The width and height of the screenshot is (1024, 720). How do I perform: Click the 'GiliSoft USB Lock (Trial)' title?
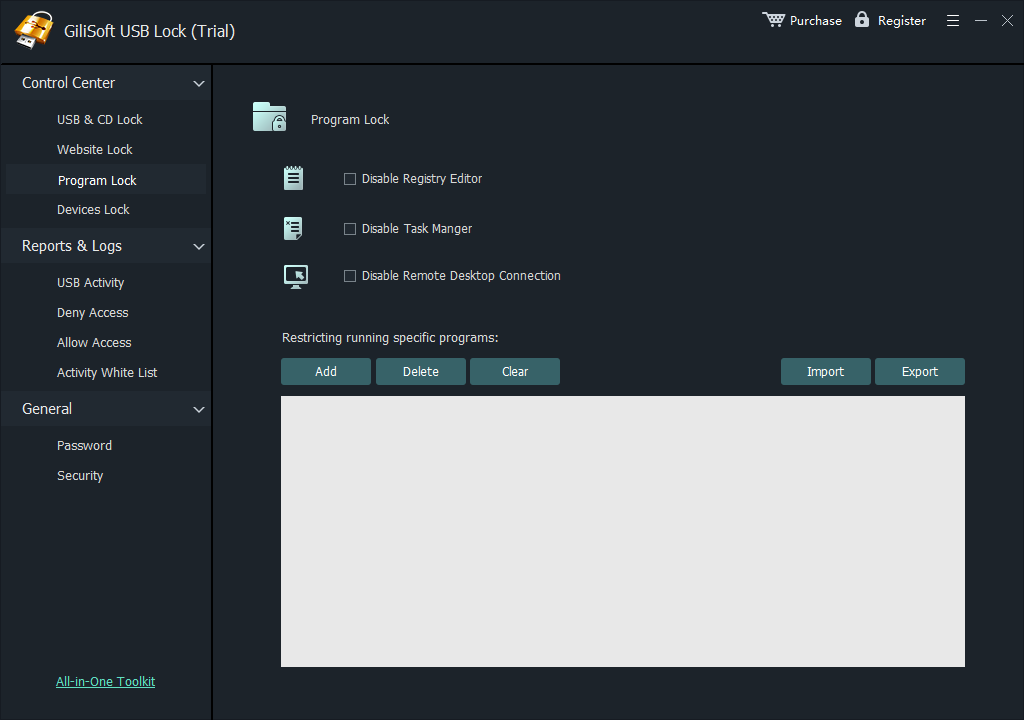tap(150, 31)
